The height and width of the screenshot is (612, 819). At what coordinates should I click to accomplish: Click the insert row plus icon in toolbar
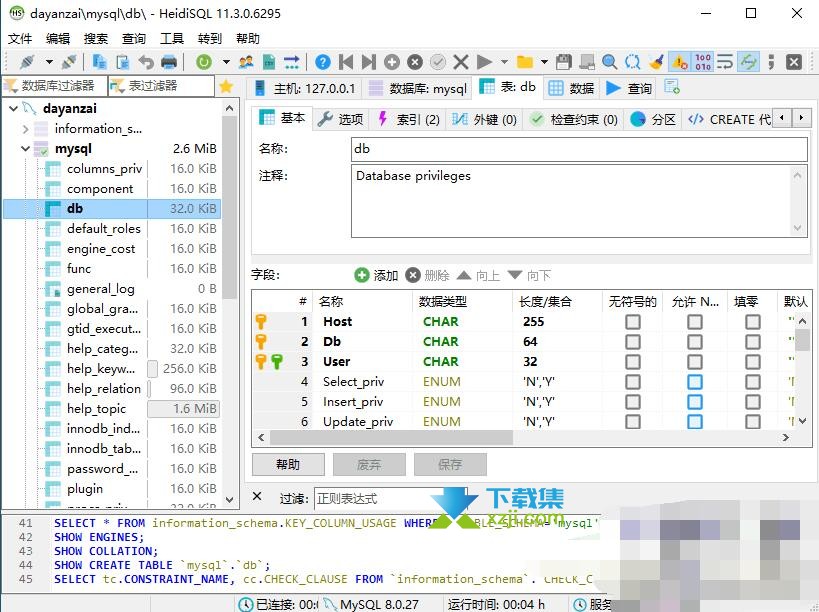[x=392, y=62]
